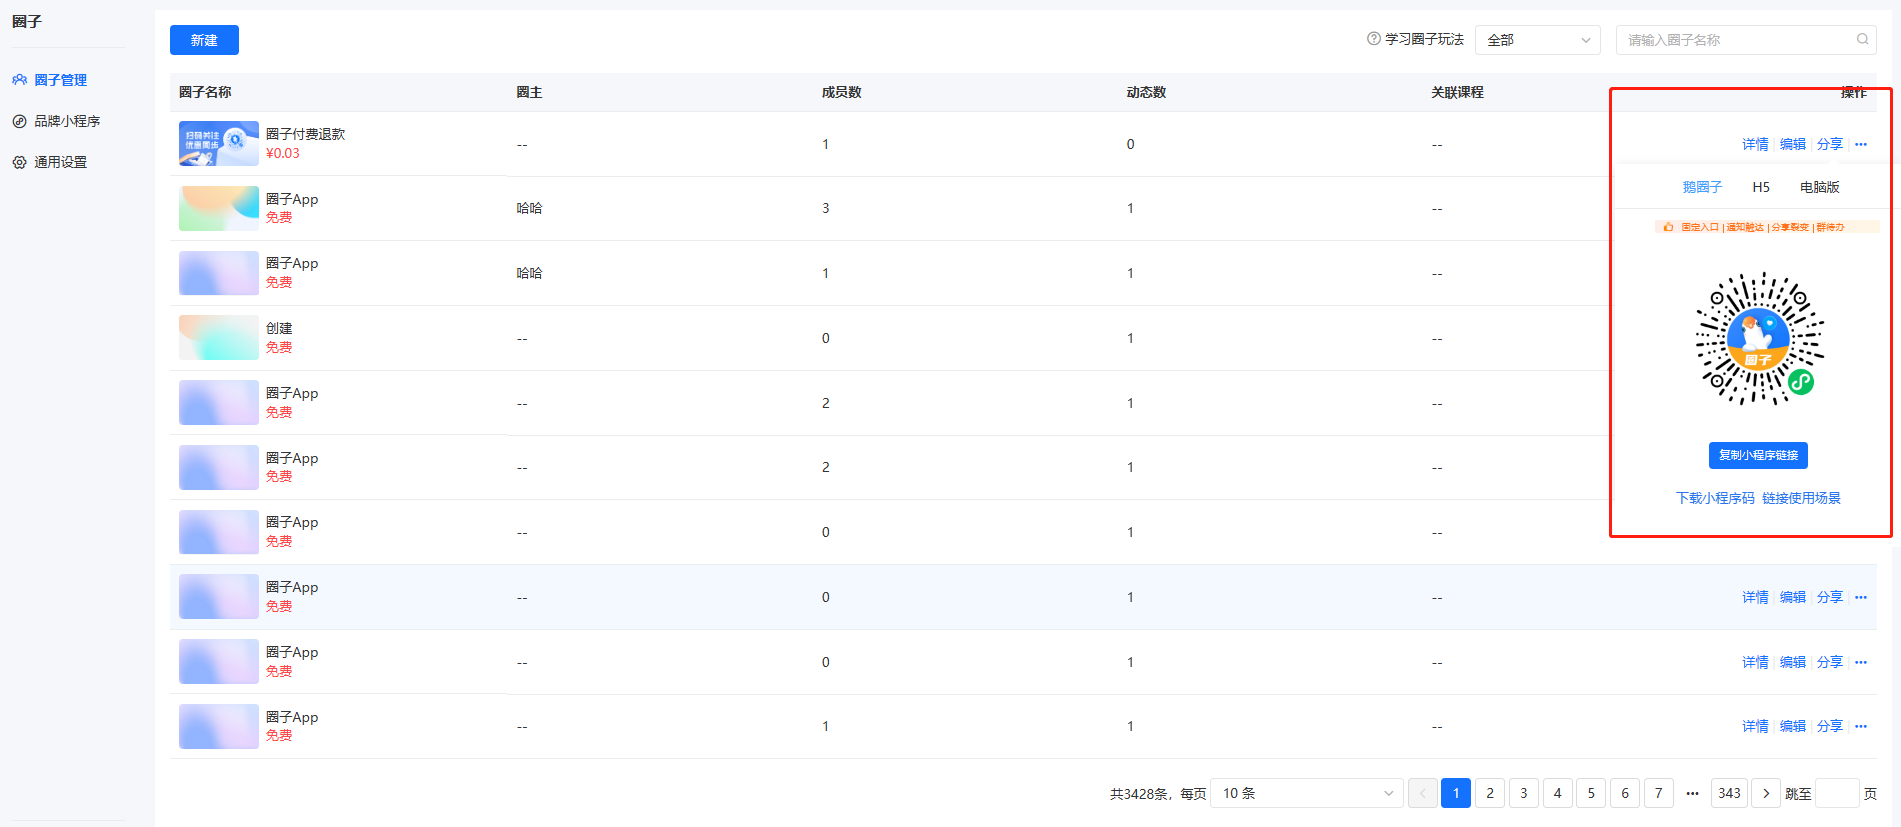Click the mini-program QR code image
1901x827 pixels.
coord(1759,338)
